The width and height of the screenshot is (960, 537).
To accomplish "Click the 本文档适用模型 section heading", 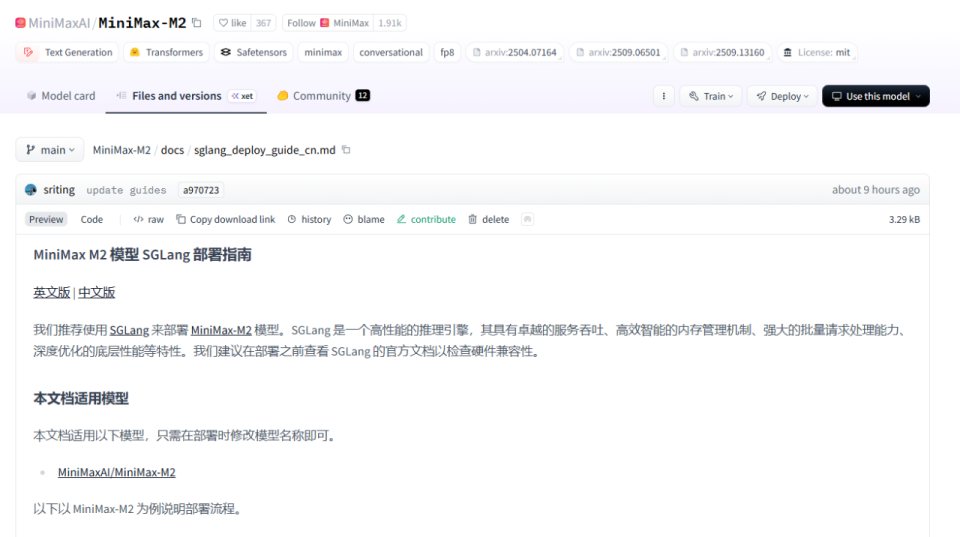I will coord(81,399).
